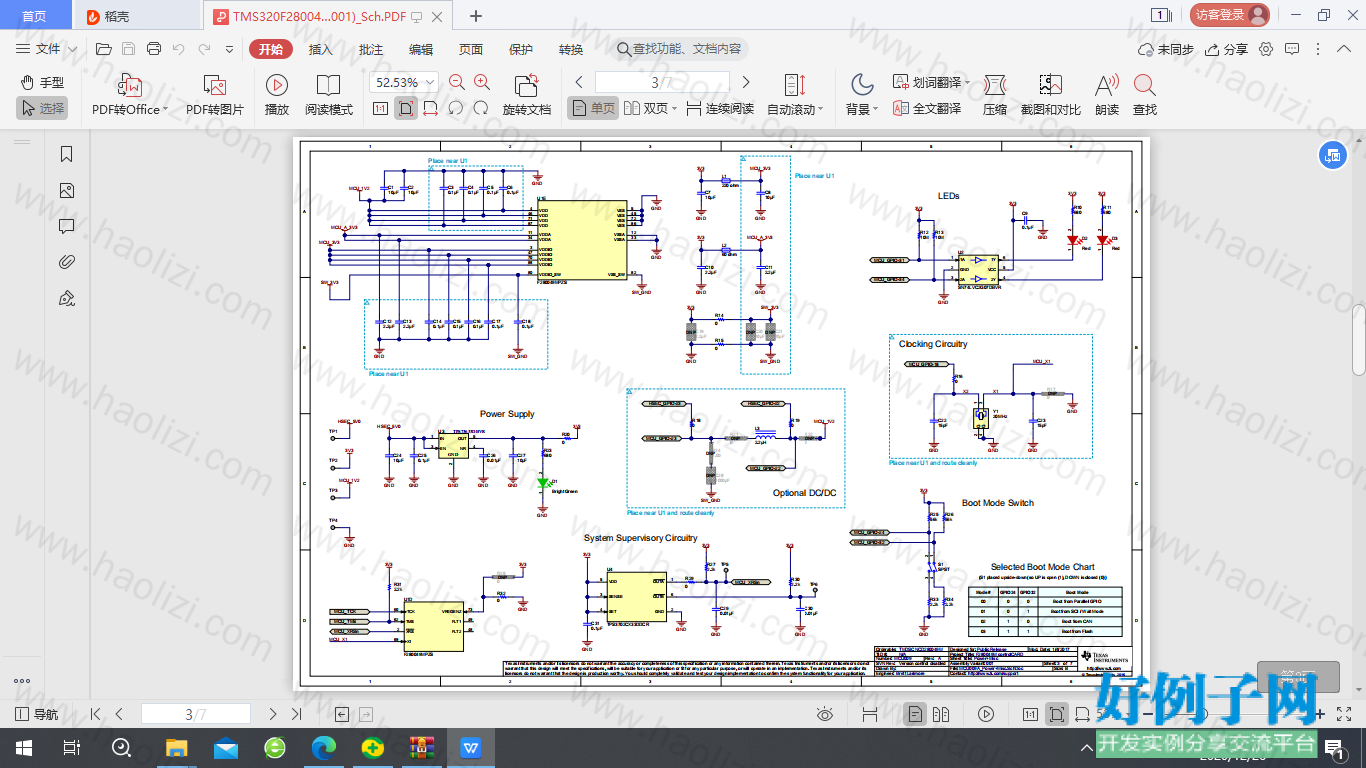
Task: Start Read Aloud (朗读)
Action: (1107, 95)
